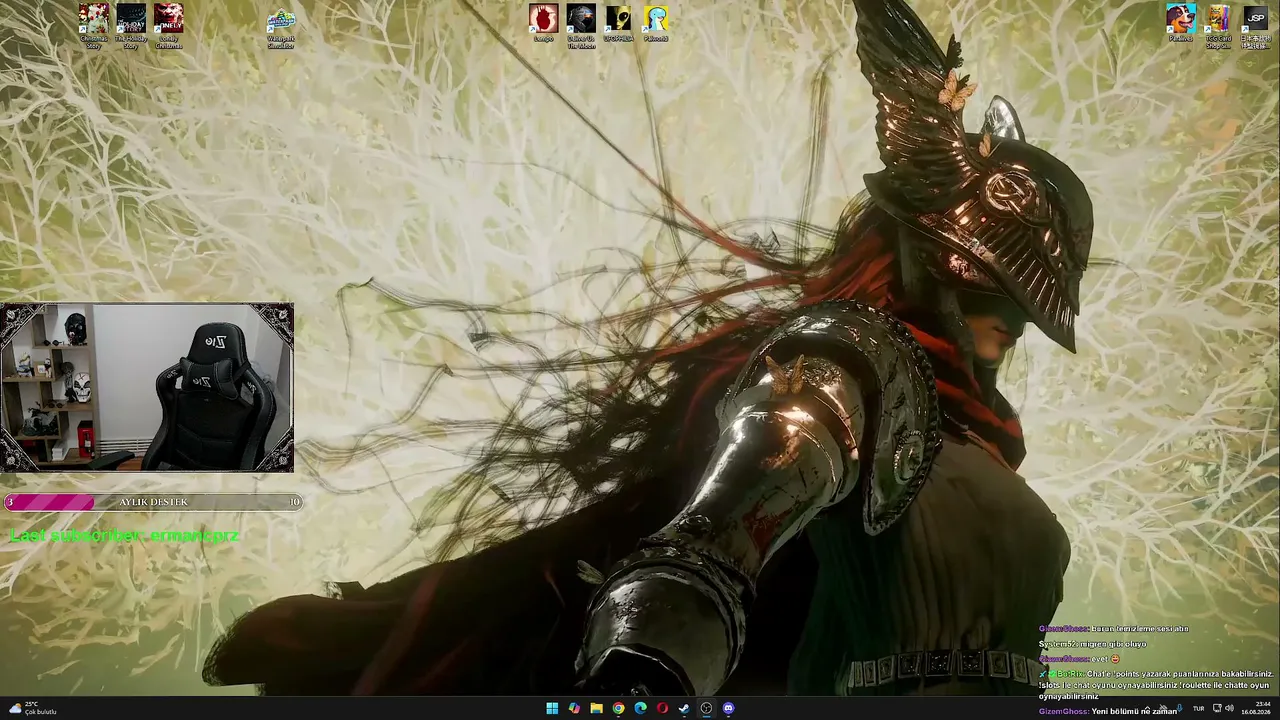Launch the Longvinter heart icon shortcut
The image size is (1280, 720).
pos(544,23)
